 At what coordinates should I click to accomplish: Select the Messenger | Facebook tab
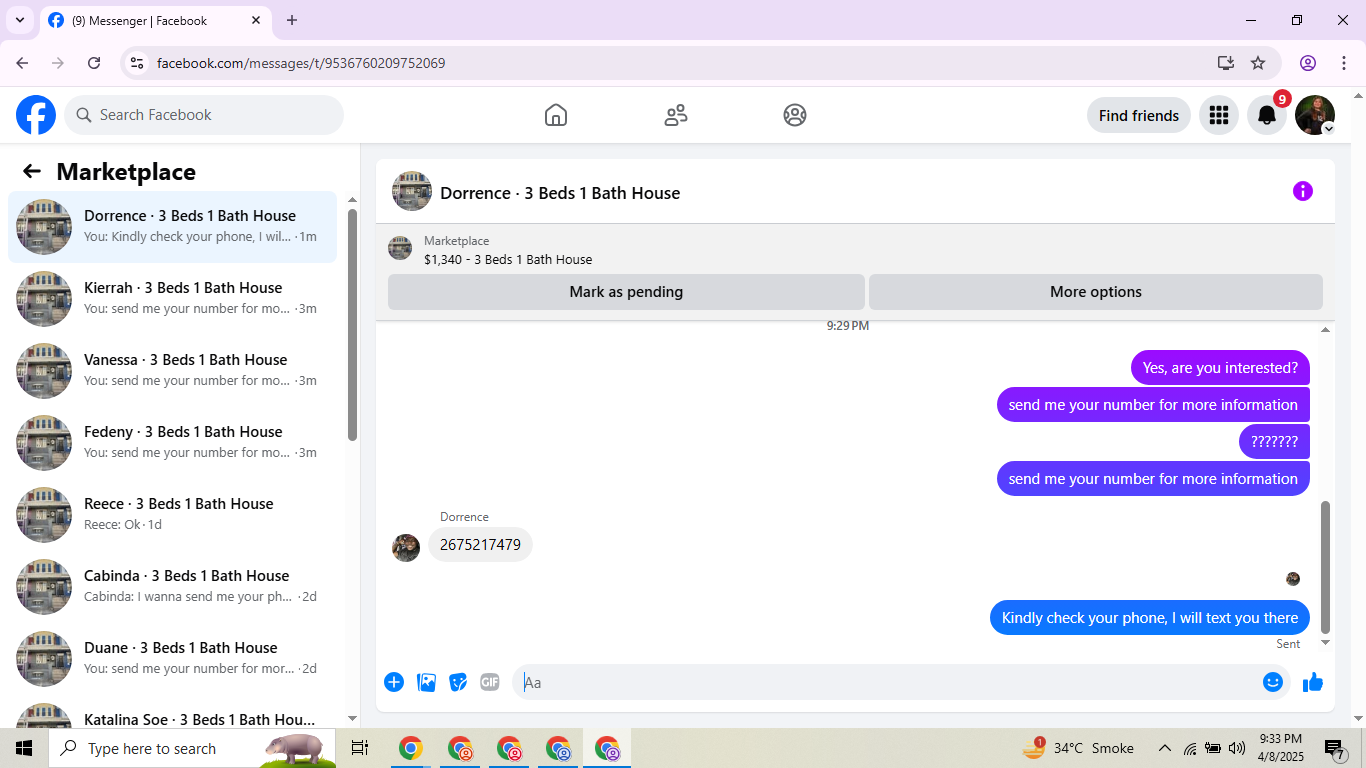coord(155,20)
